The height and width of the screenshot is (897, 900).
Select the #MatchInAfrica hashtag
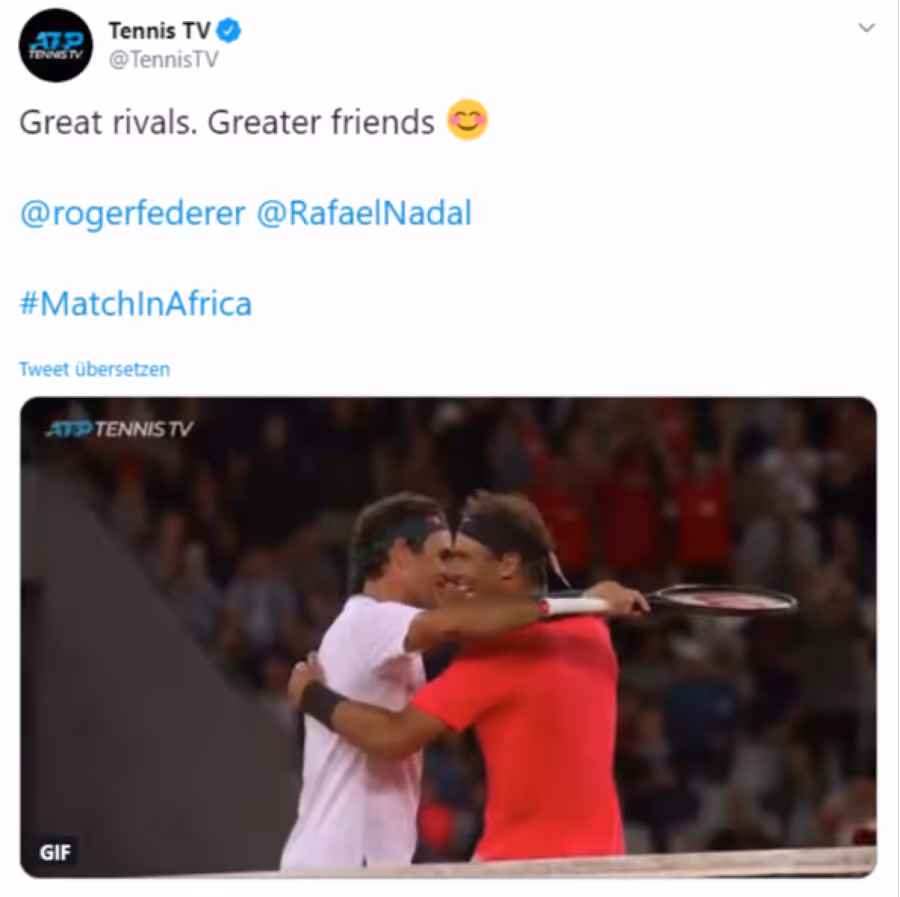(135, 304)
